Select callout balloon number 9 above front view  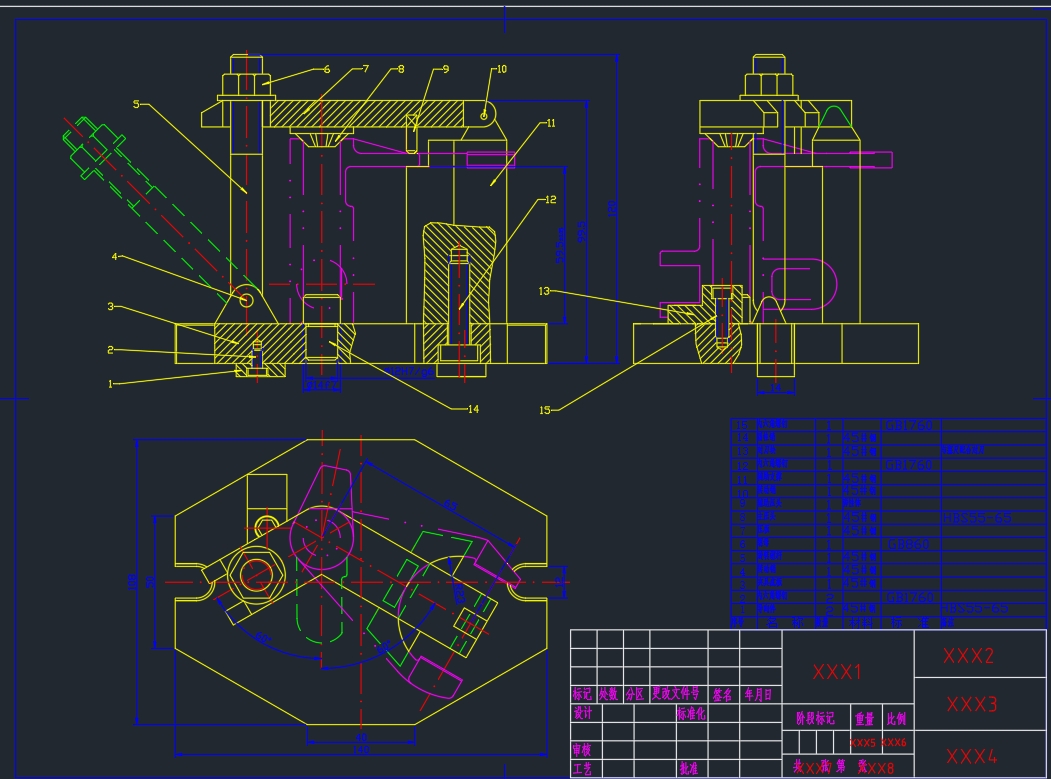pos(446,68)
